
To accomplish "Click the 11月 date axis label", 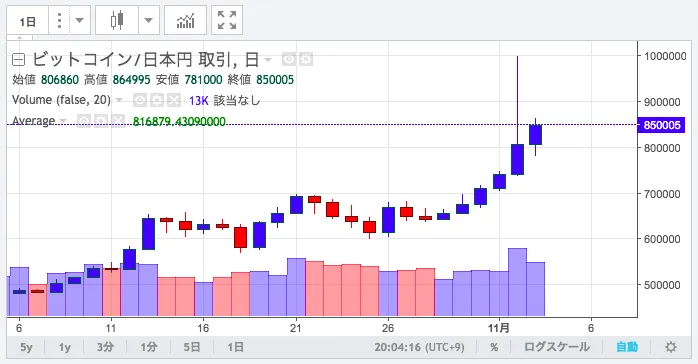I will pos(499,328).
